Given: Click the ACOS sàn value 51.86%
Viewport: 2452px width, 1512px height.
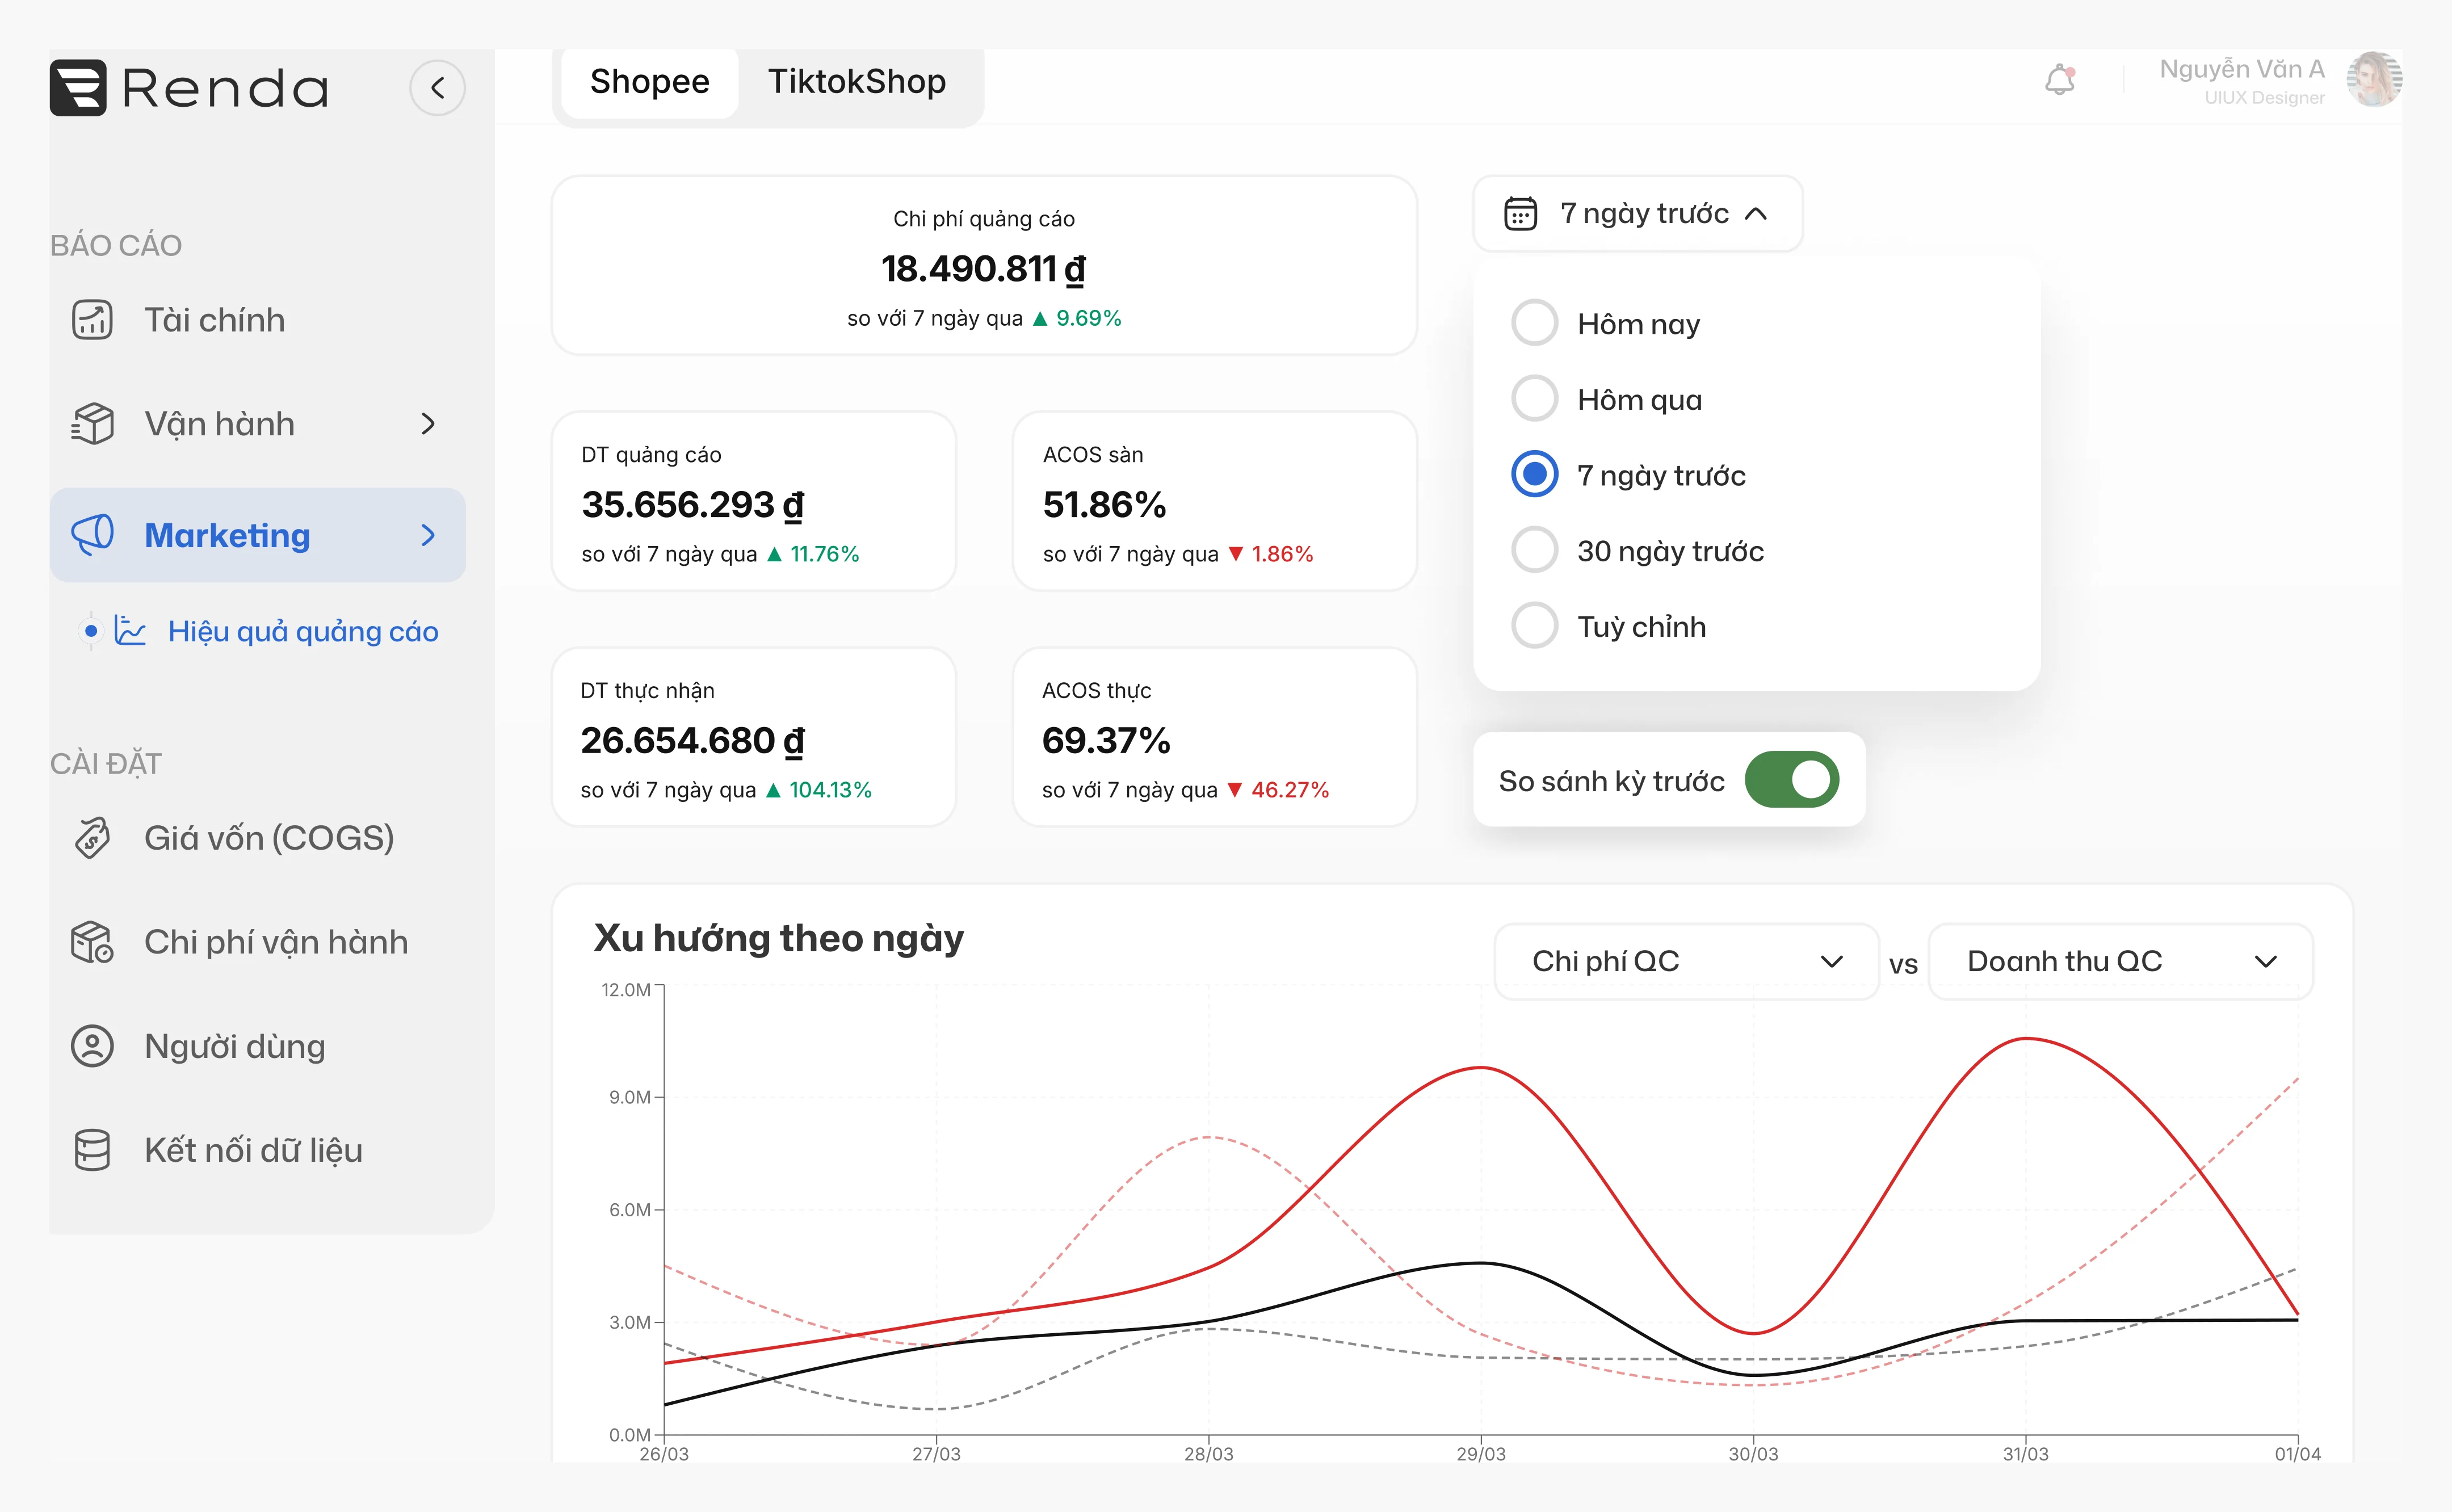Looking at the screenshot, I should pyautogui.click(x=1105, y=505).
